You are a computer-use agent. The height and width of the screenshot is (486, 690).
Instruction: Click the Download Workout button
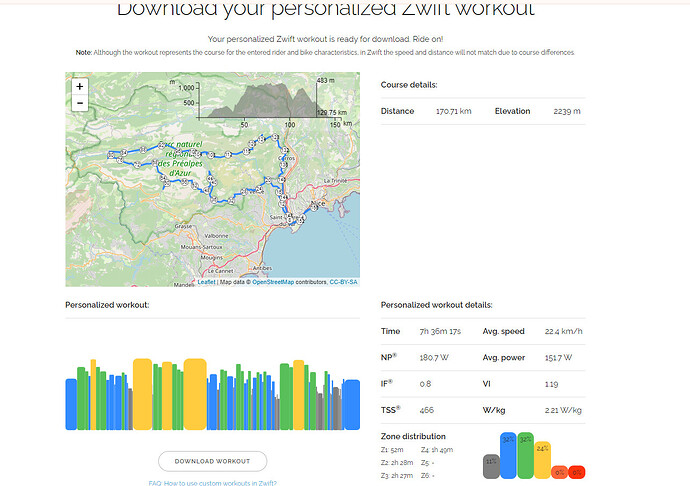pos(213,461)
